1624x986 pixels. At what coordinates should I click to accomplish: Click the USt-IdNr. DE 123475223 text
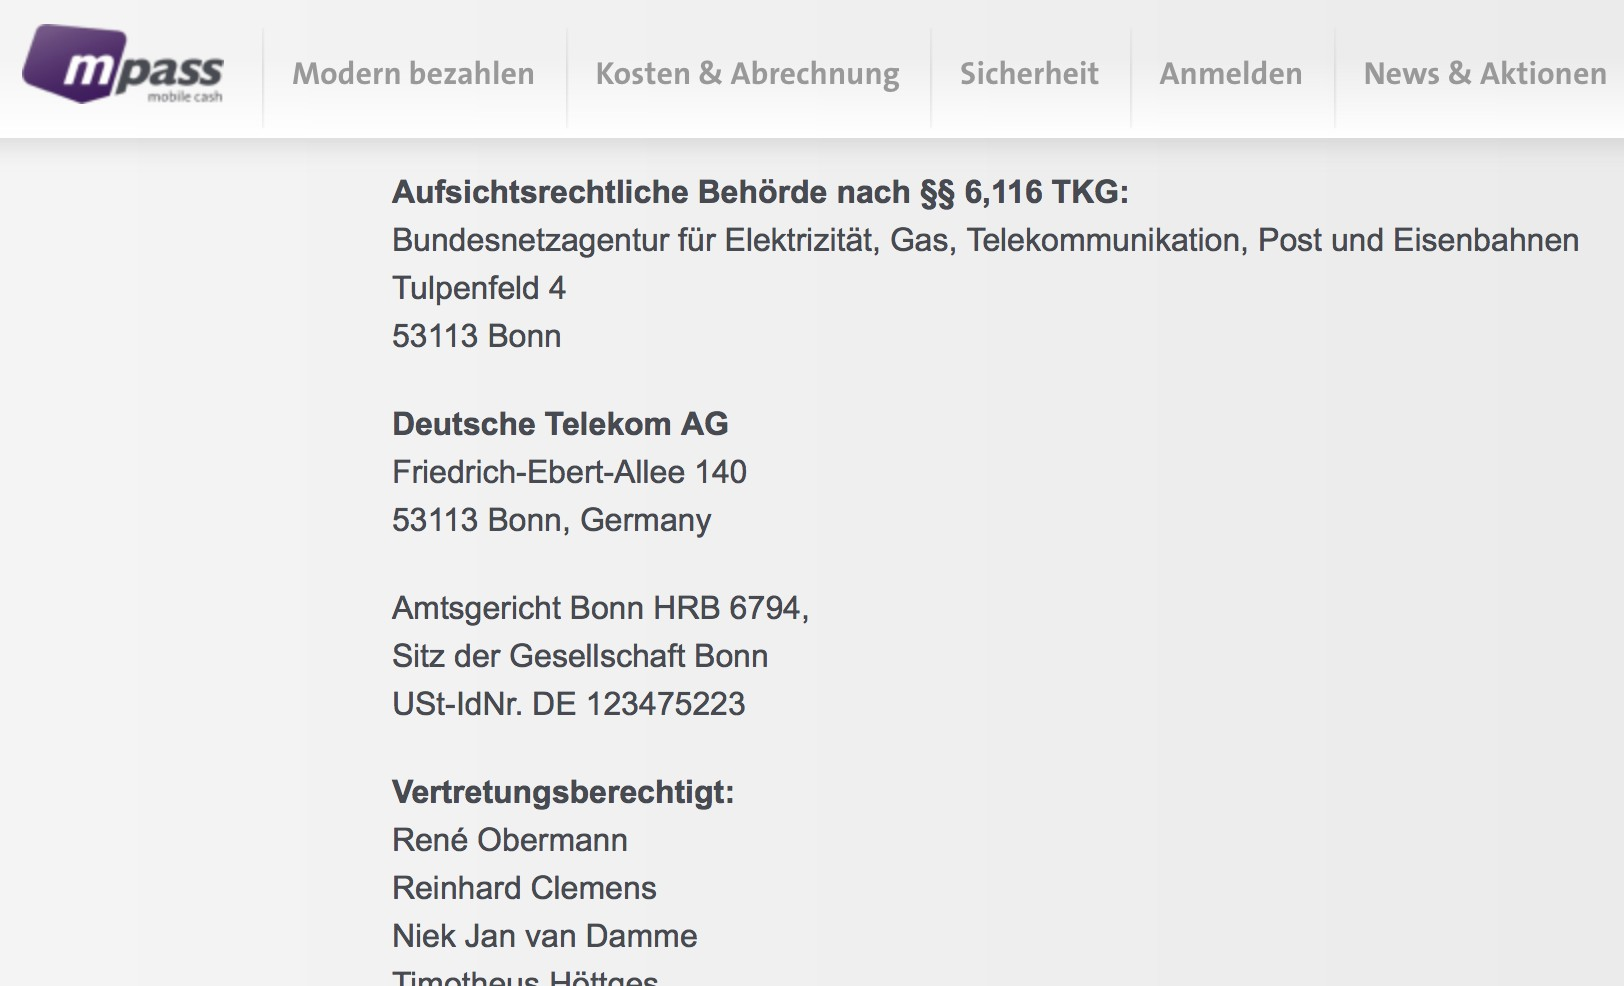(568, 704)
